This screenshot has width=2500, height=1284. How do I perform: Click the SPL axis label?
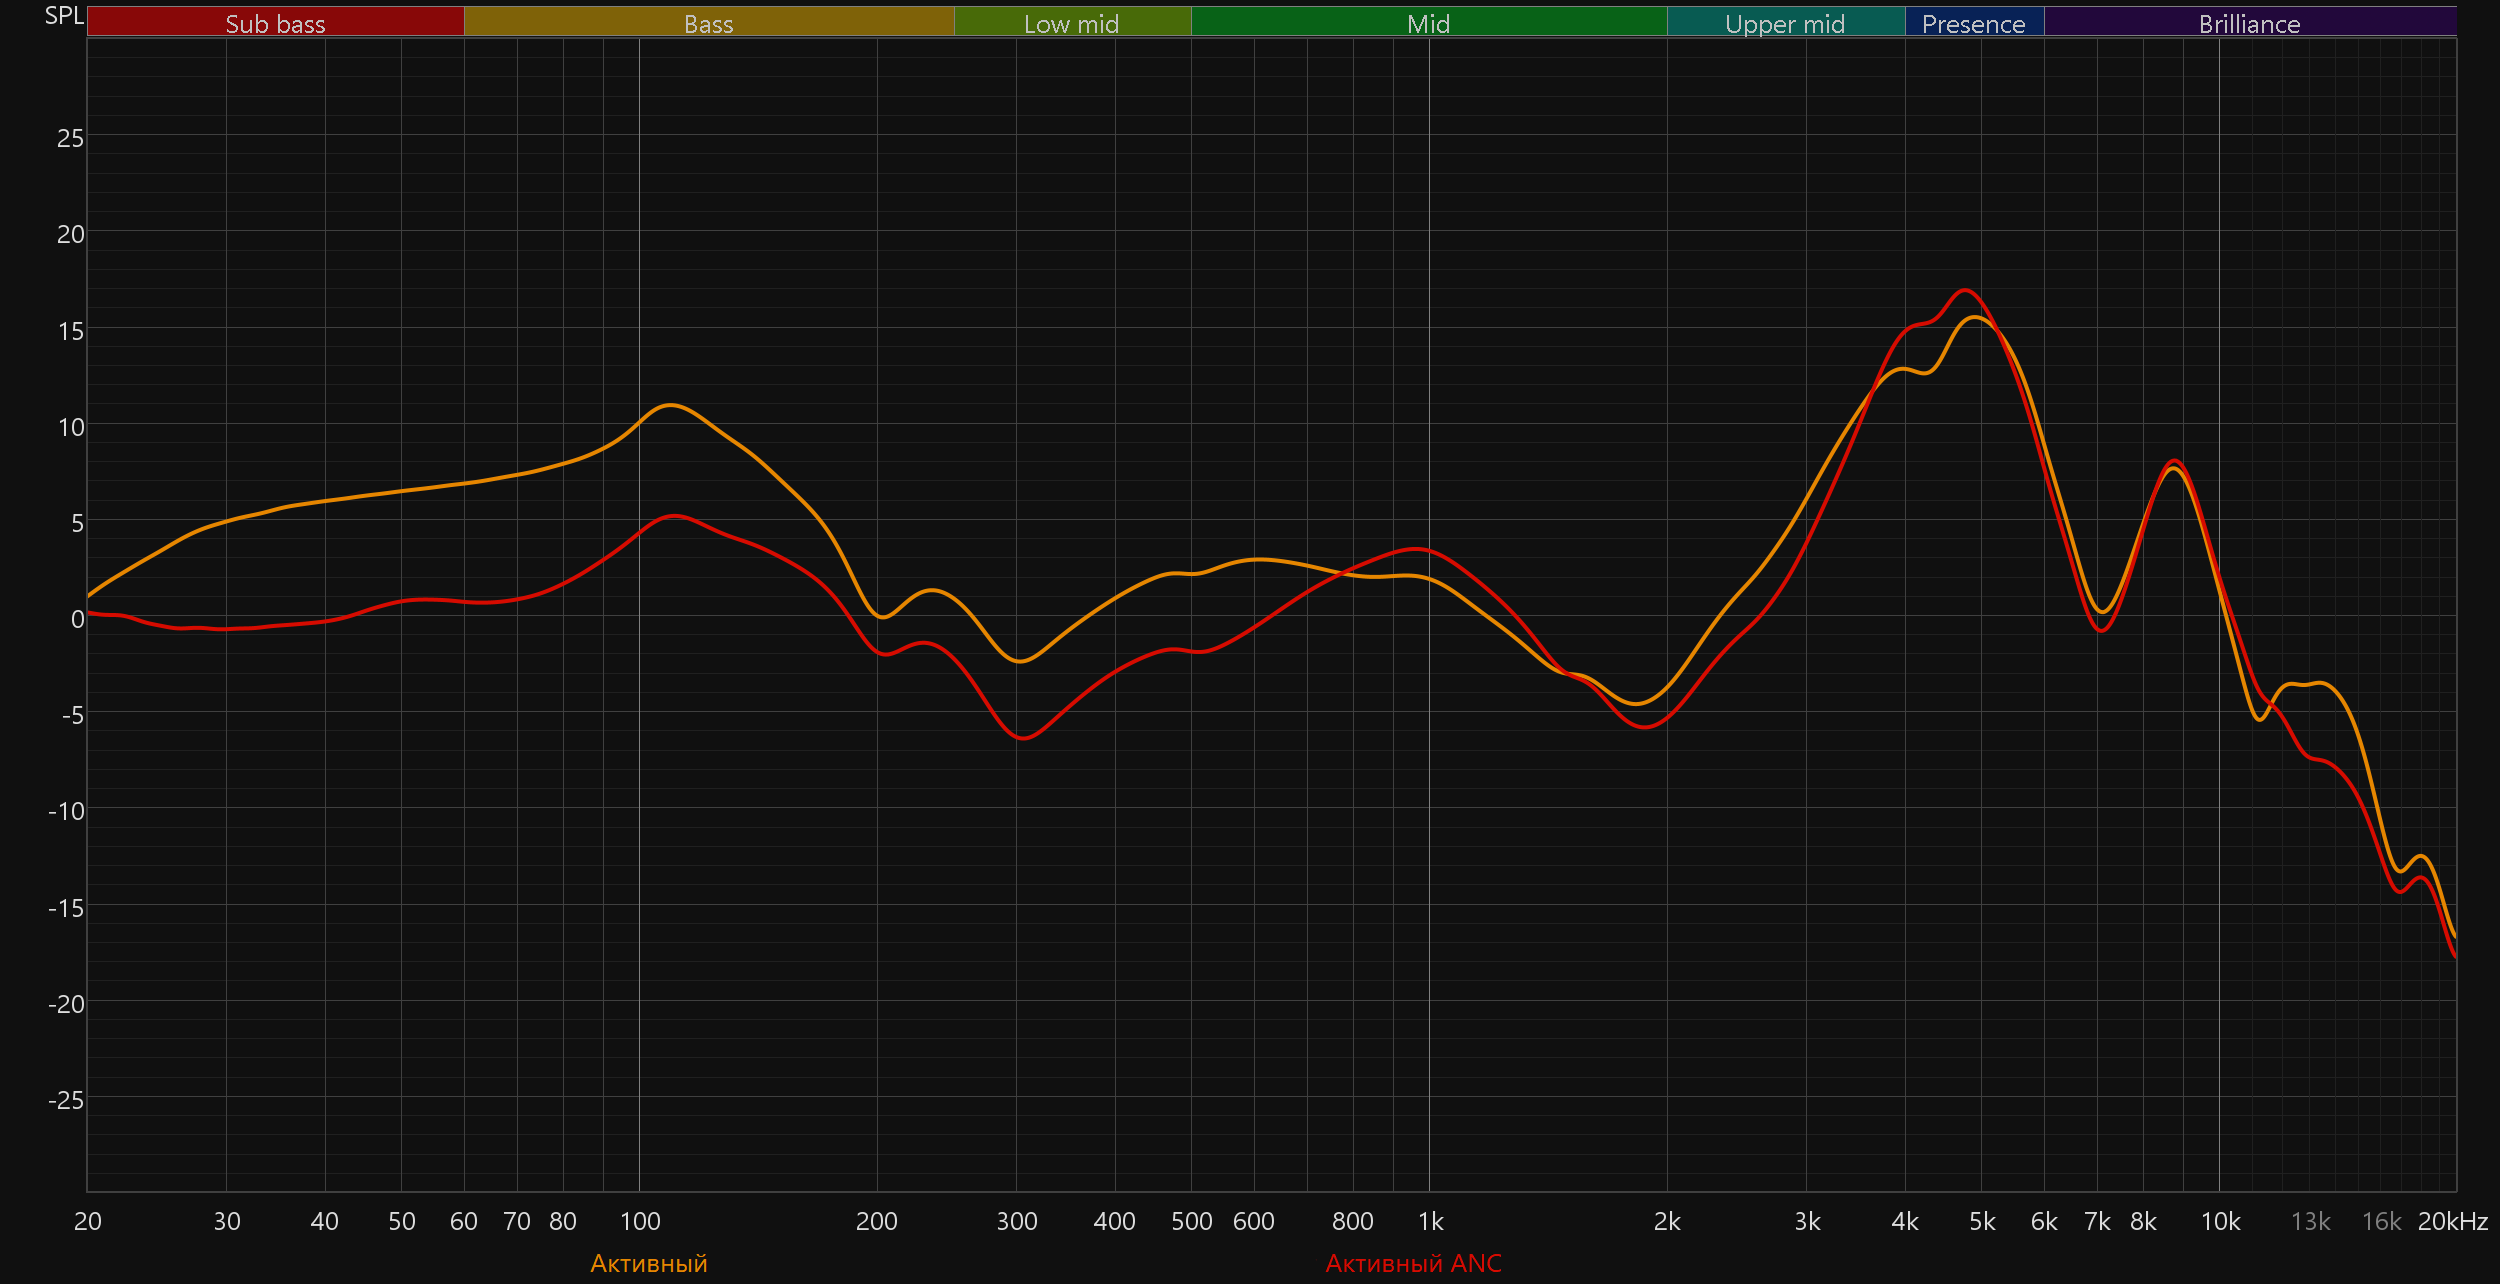pos(64,16)
